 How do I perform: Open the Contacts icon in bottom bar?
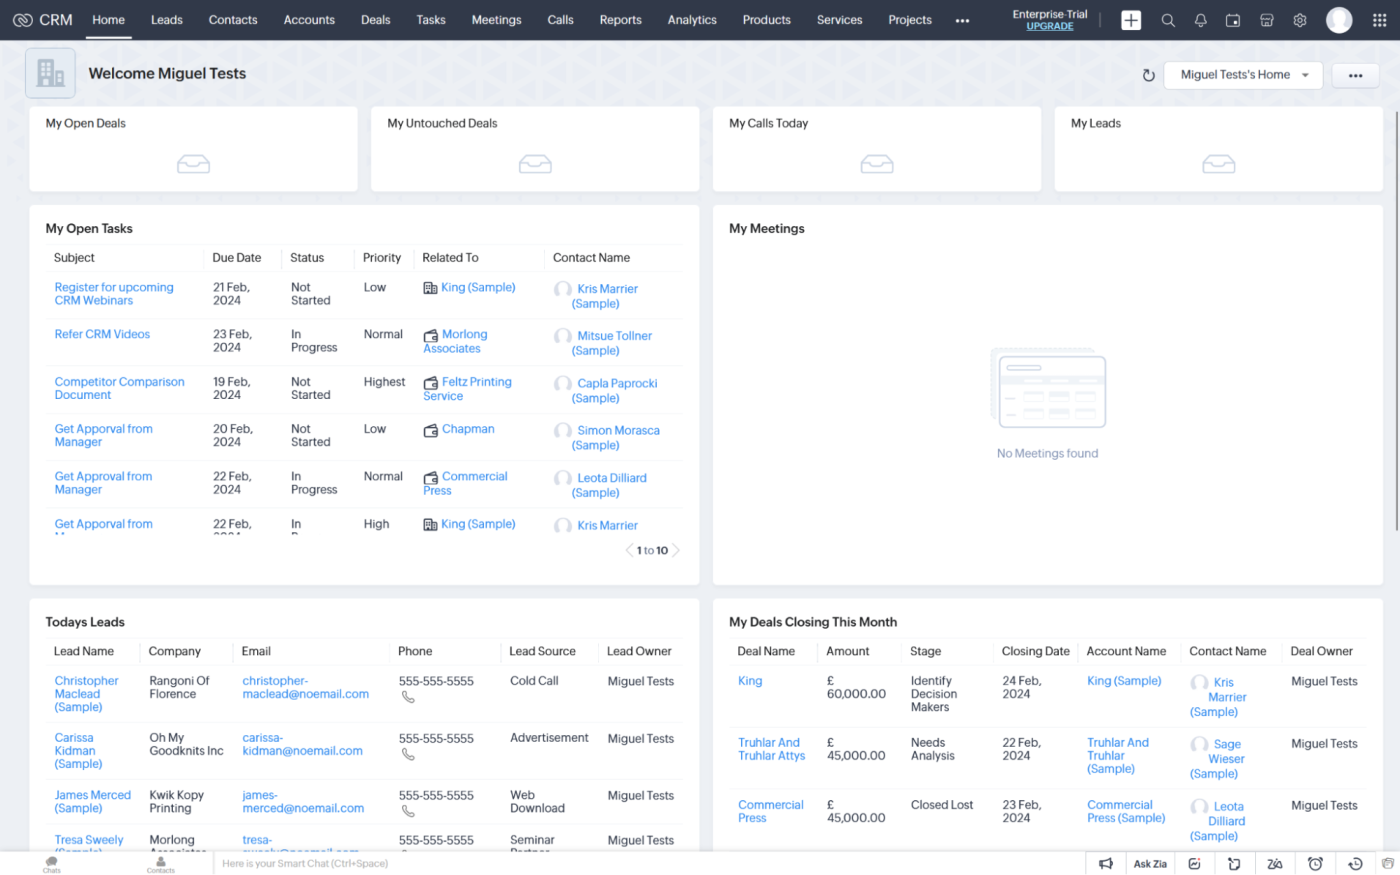tap(161, 864)
